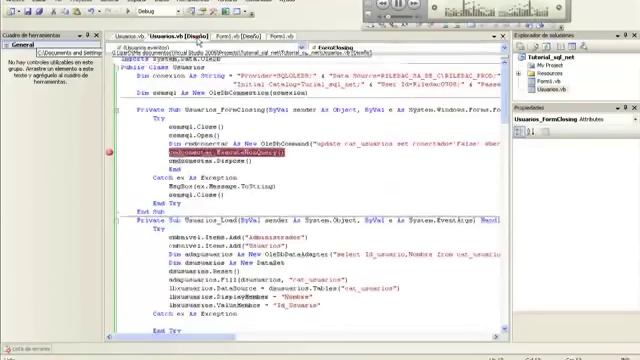Click the New Project toolbar icon
The image size is (640, 360).
(x=11, y=11)
